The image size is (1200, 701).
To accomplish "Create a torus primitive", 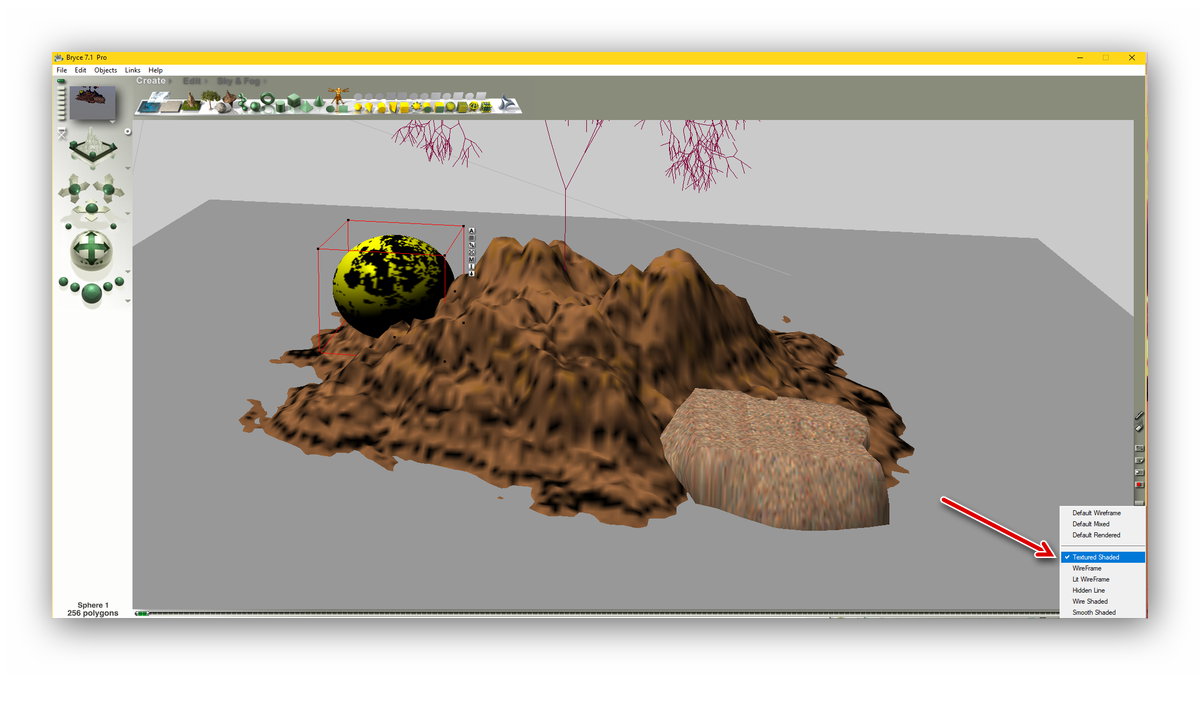I will point(267,98).
